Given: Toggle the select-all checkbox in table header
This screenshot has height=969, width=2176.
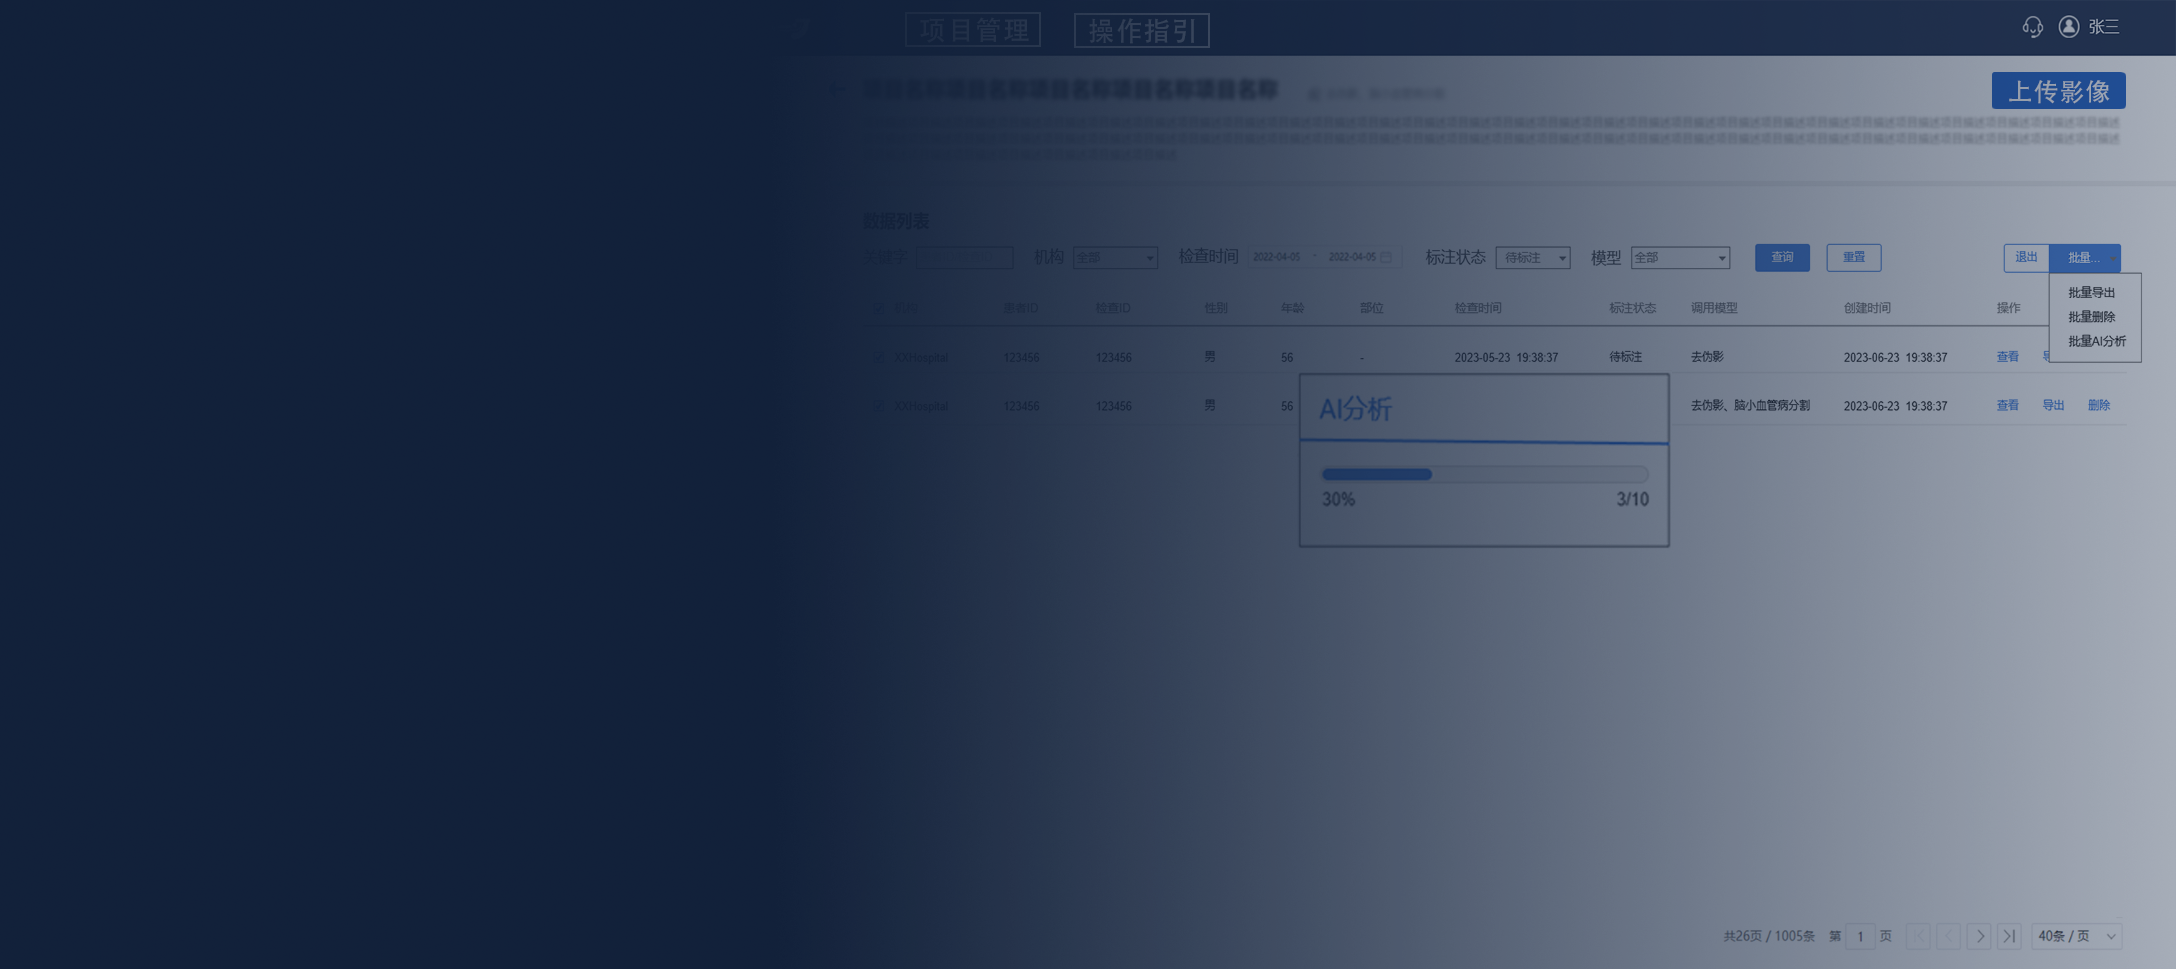Looking at the screenshot, I should pyautogui.click(x=878, y=308).
